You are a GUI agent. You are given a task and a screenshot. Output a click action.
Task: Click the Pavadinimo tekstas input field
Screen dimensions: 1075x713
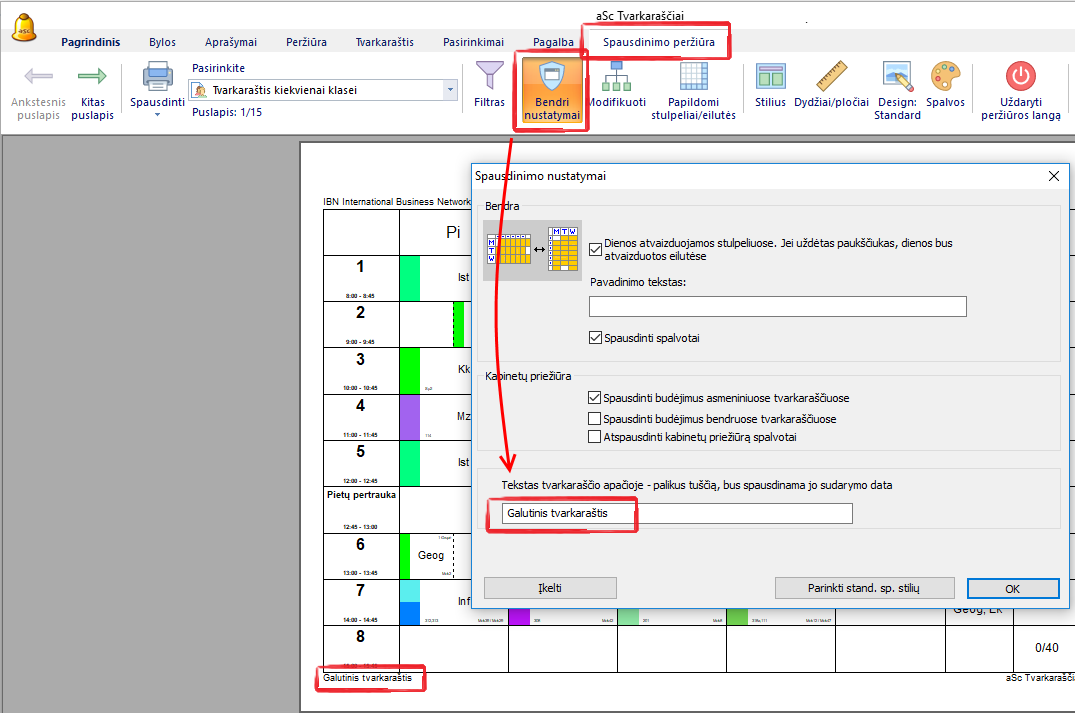(x=777, y=307)
